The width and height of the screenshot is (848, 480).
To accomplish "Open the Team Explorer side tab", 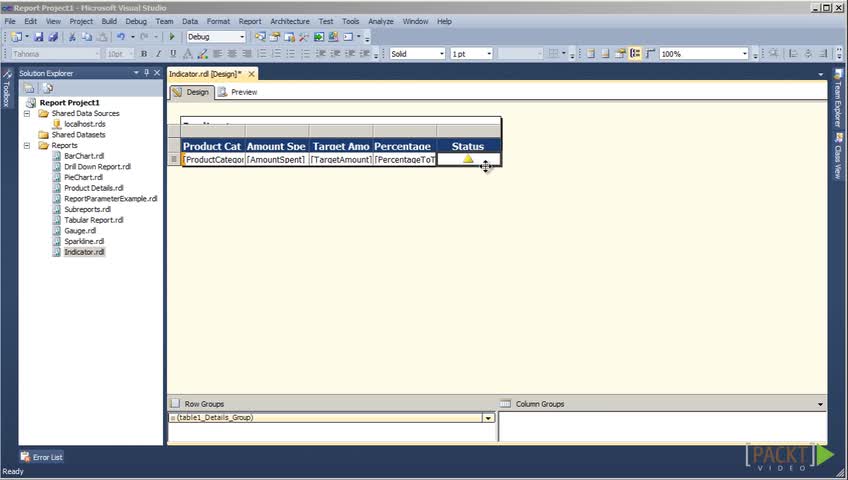I will click(838, 99).
